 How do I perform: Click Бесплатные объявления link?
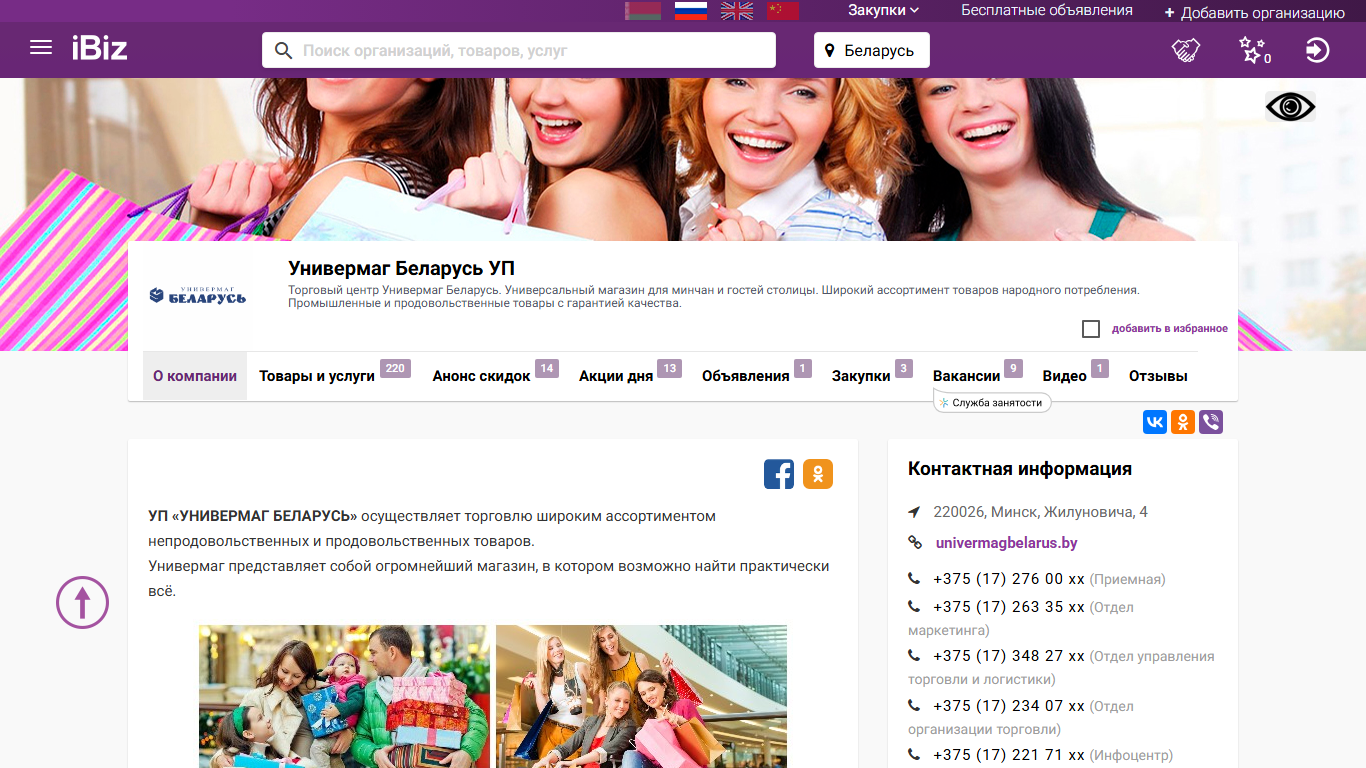(1047, 10)
